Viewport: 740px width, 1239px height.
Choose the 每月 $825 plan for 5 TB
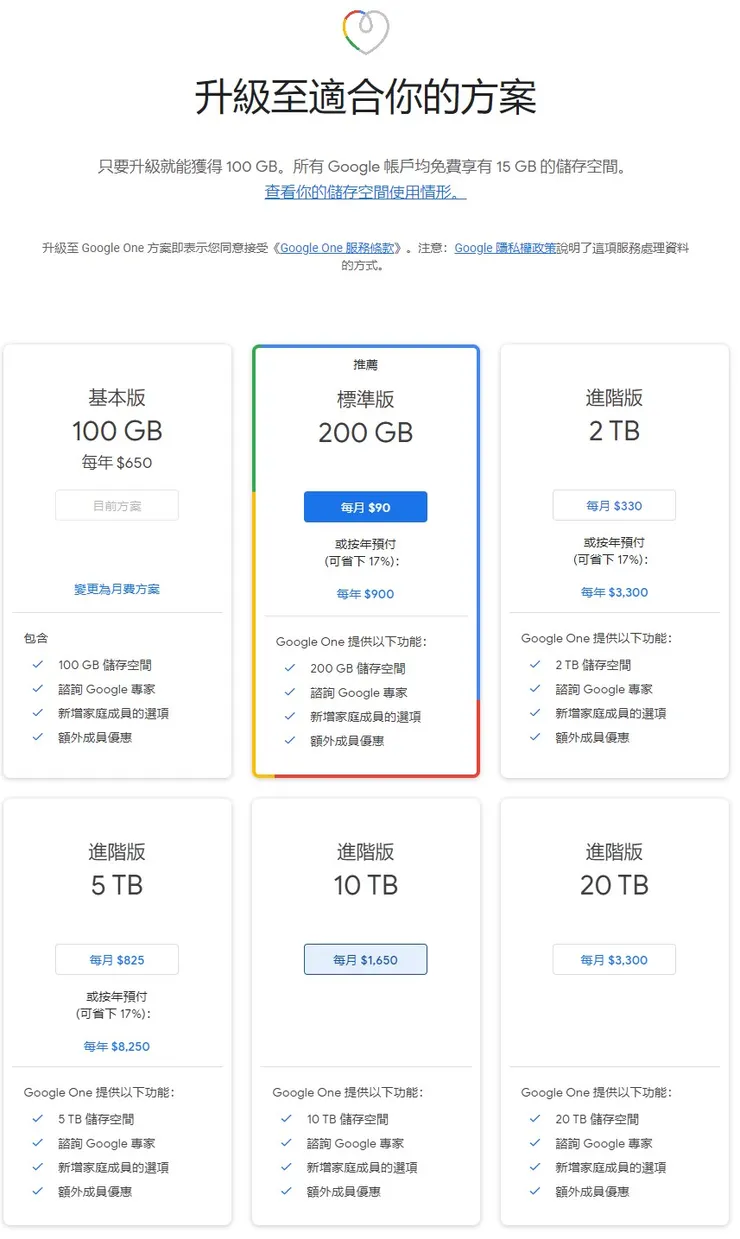point(117,960)
